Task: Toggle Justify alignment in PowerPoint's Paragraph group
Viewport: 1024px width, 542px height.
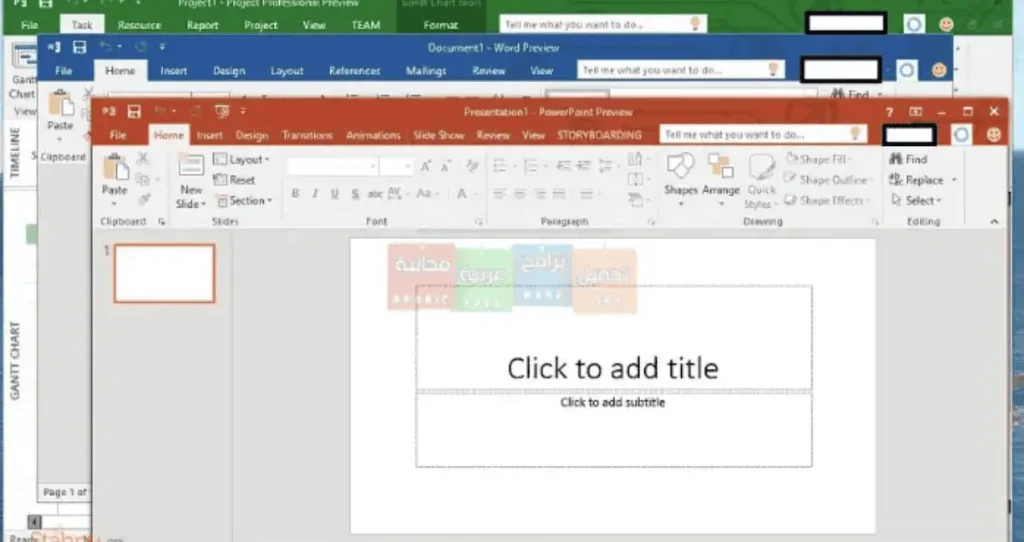Action: [559, 194]
